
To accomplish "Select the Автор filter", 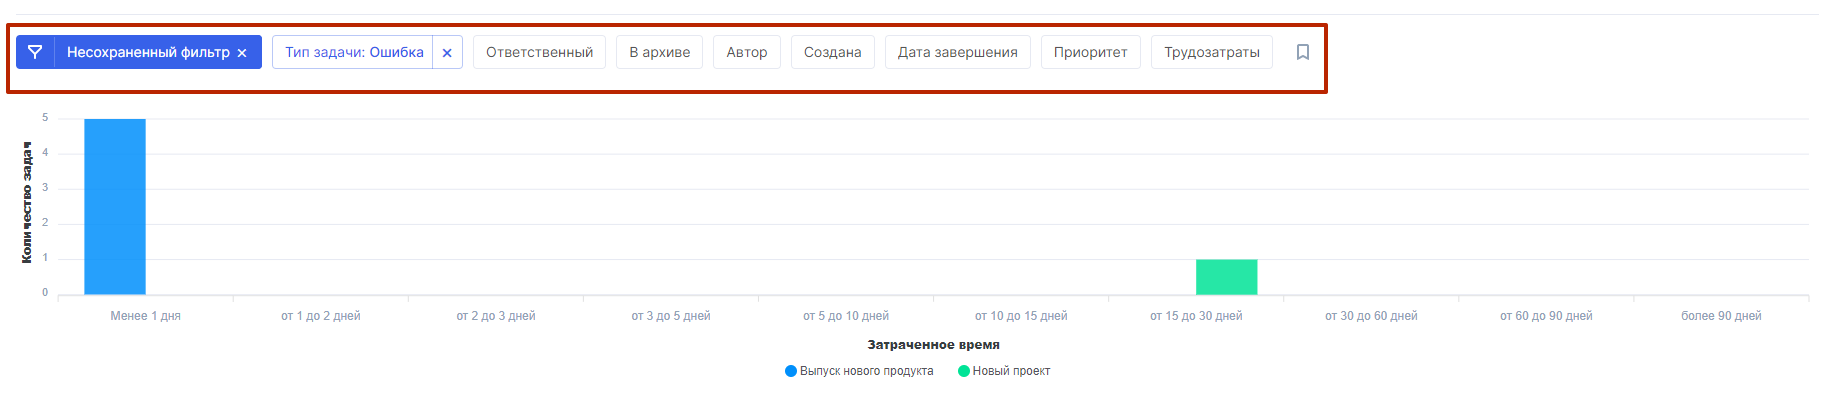I will tap(747, 52).
